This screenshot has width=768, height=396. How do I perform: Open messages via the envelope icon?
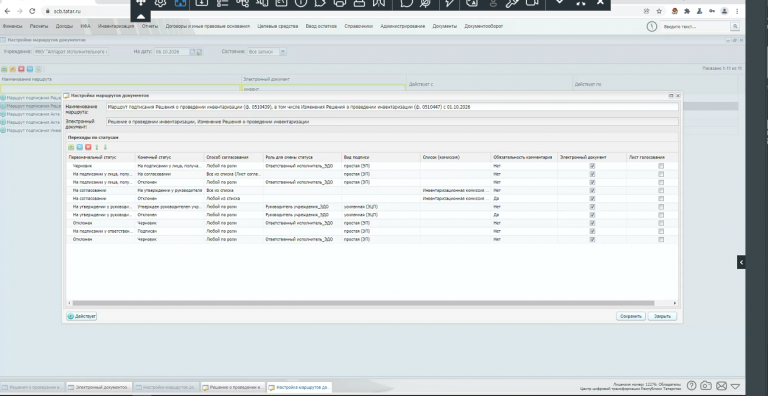(721, 386)
